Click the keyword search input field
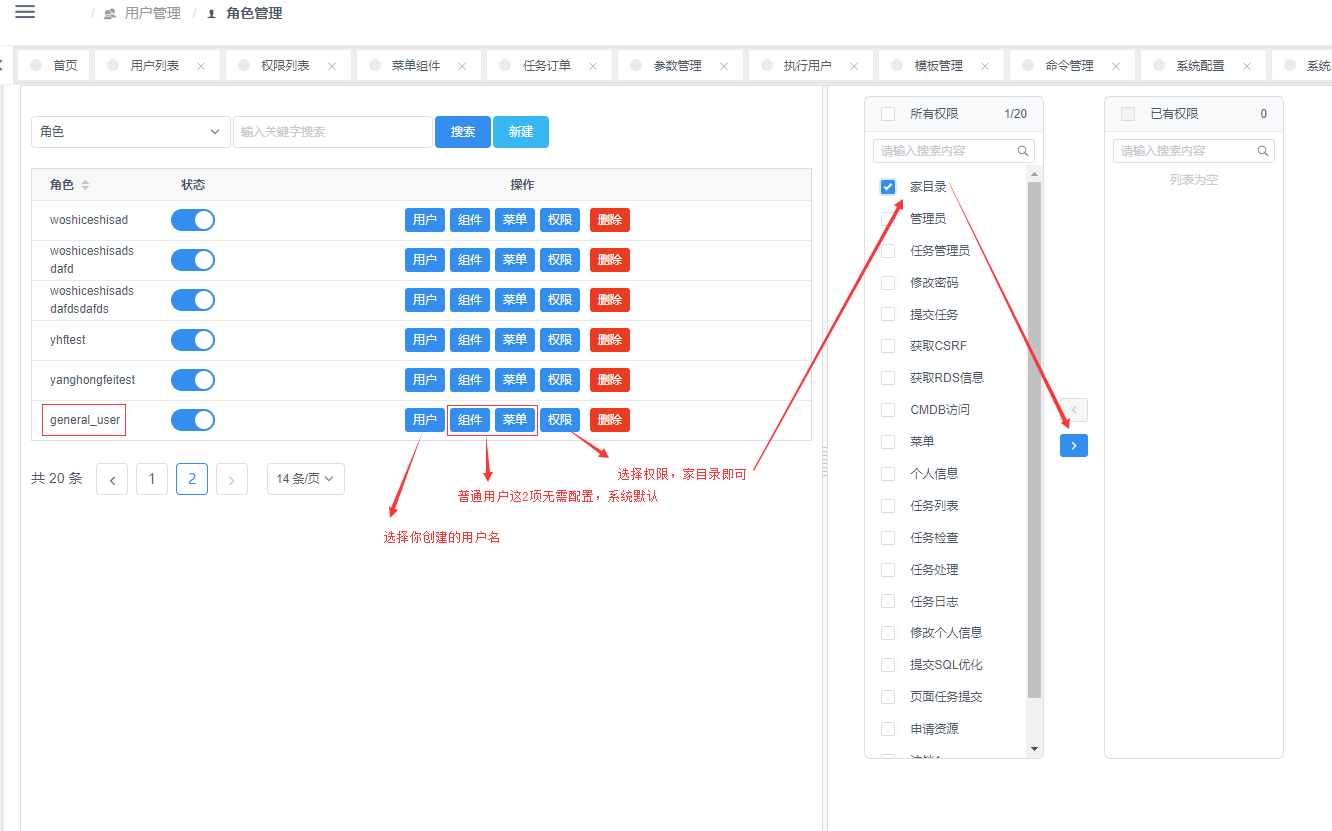1332x831 pixels. click(x=333, y=132)
